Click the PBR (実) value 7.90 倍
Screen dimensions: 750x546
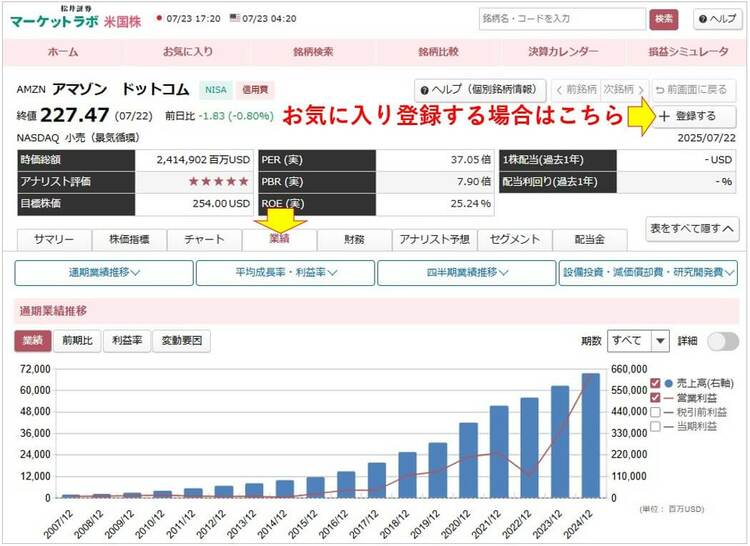tap(474, 182)
